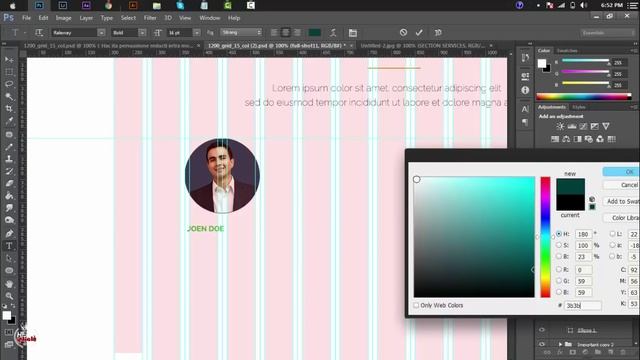This screenshot has width=640, height=360.
Task: Open the Essentials workspace dropdown
Action: tap(607, 33)
